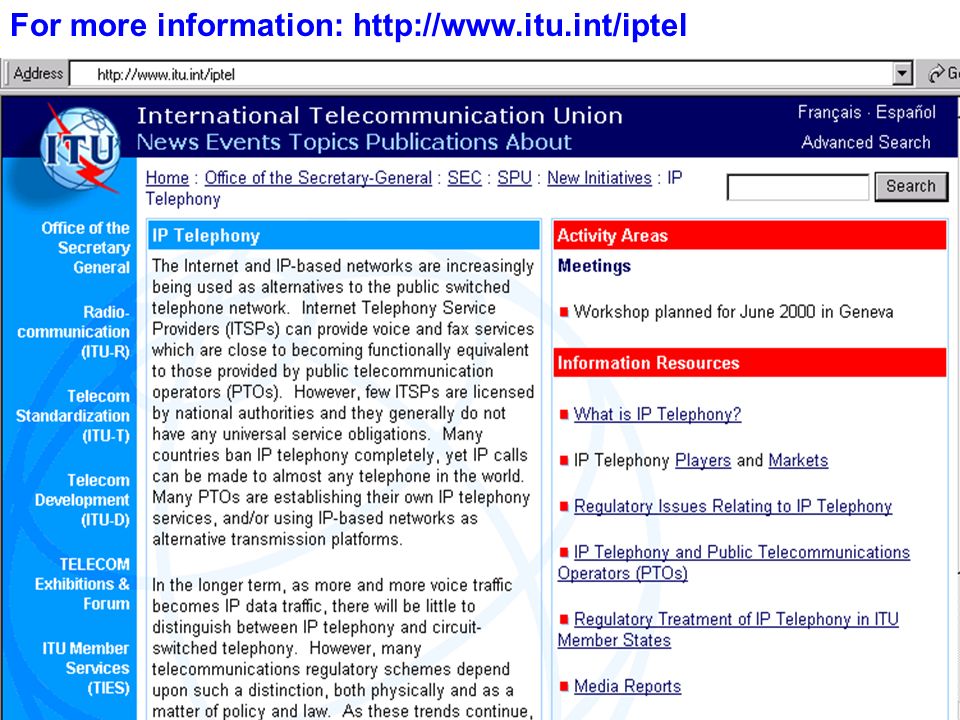Open ITU Member Services (TIES) sidebar item

tap(86, 668)
